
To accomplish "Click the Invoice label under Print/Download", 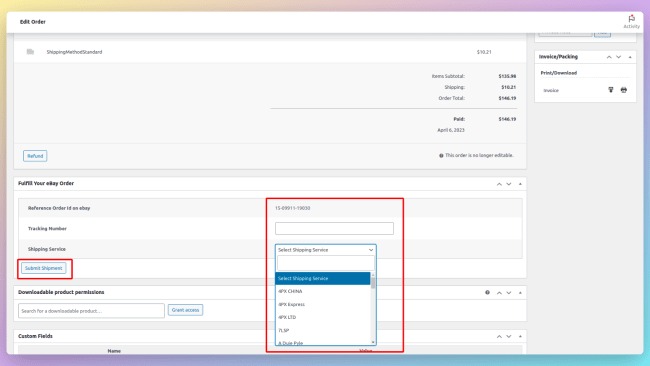I will coord(551,90).
